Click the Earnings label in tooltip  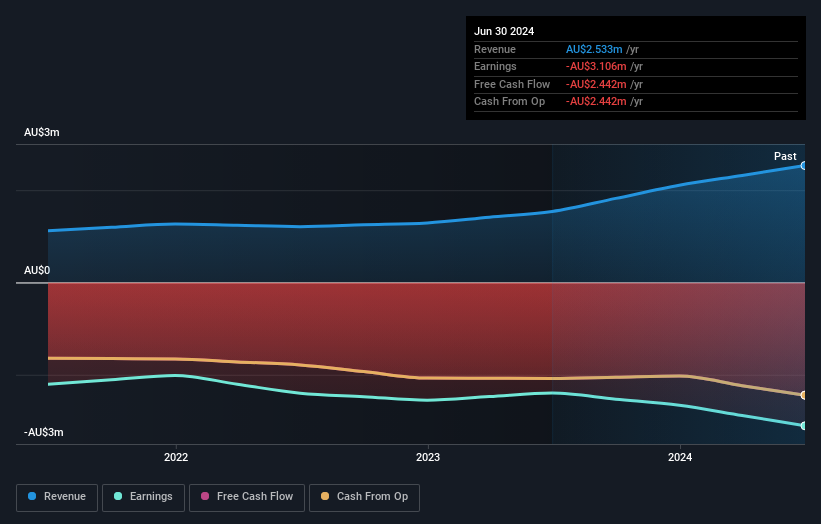coord(495,66)
